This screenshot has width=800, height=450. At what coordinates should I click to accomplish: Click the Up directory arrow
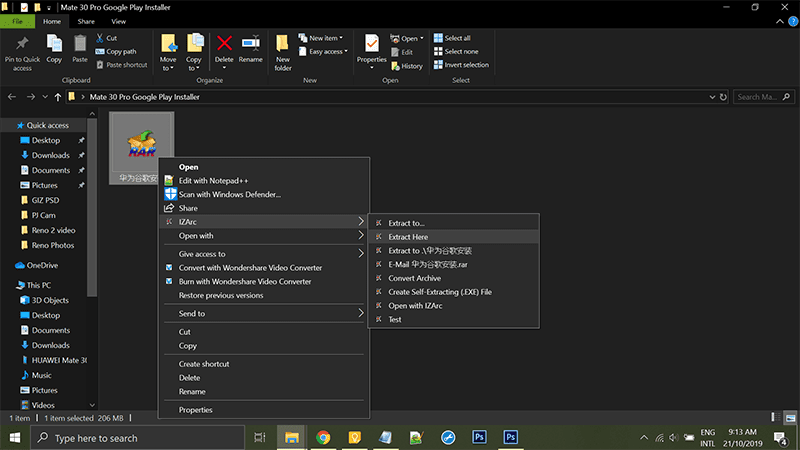click(x=58, y=97)
